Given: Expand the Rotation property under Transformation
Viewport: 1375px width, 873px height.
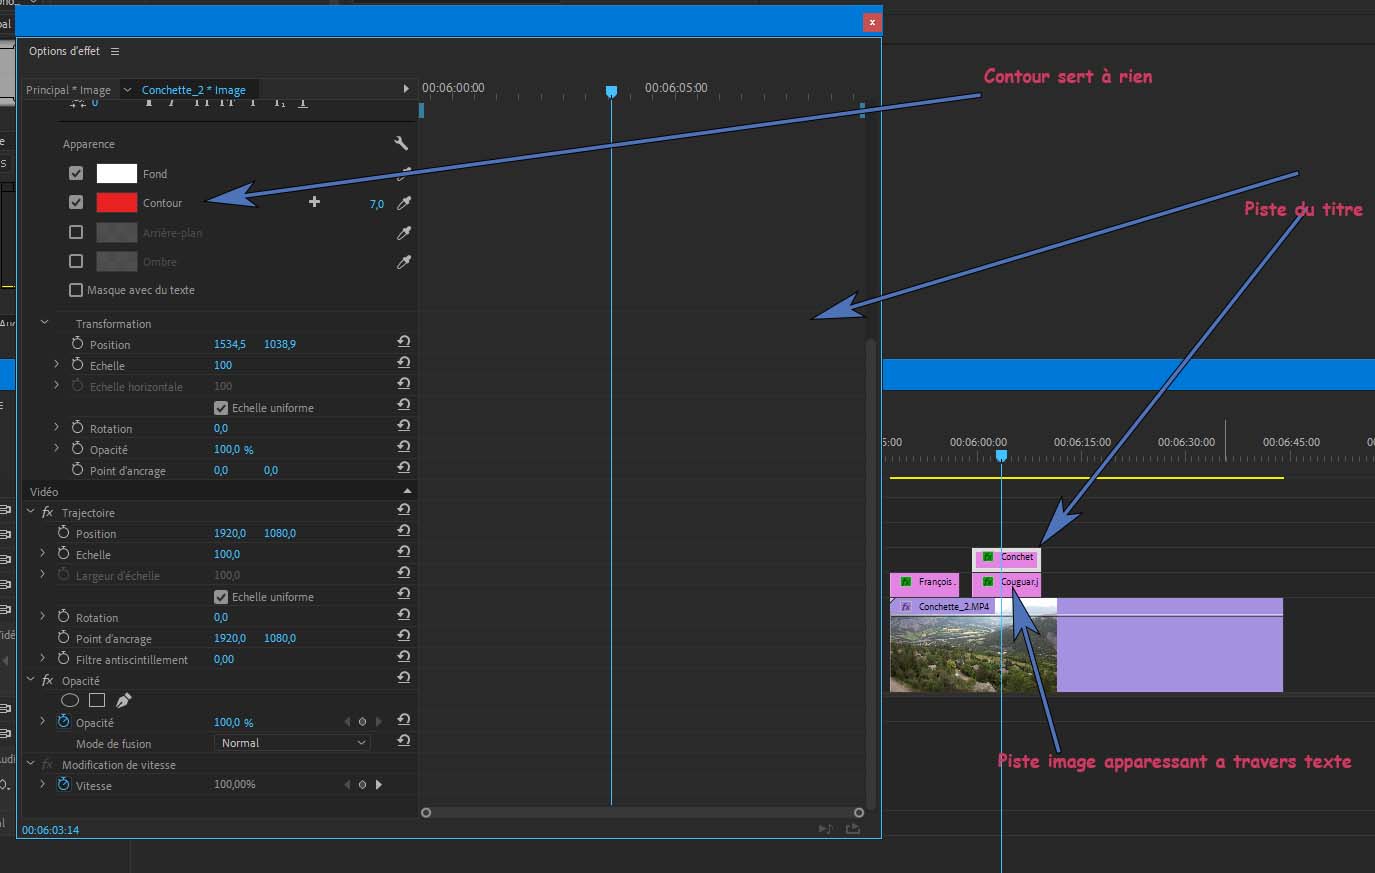Looking at the screenshot, I should click(x=57, y=428).
